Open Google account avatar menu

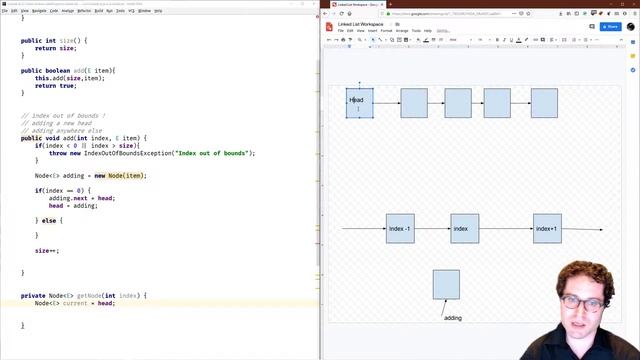click(631, 27)
